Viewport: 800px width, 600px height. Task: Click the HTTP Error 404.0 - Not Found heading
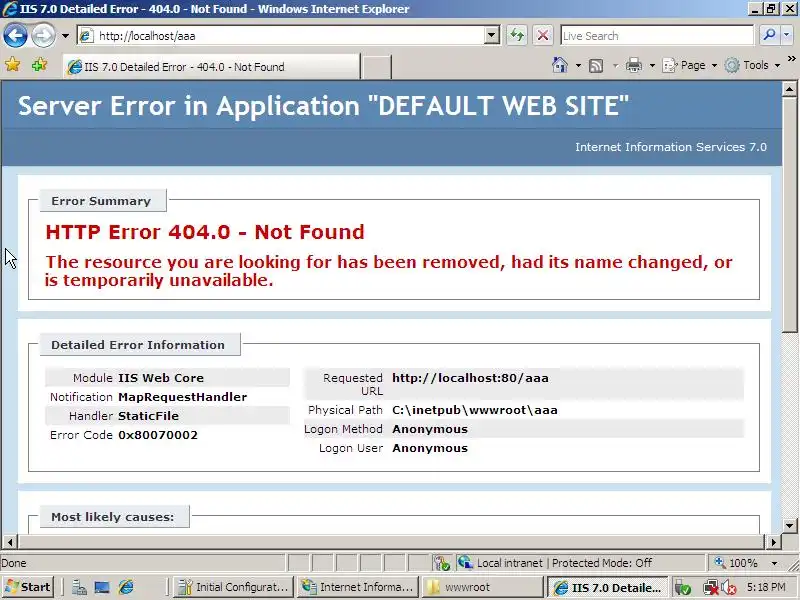pyautogui.click(x=205, y=232)
